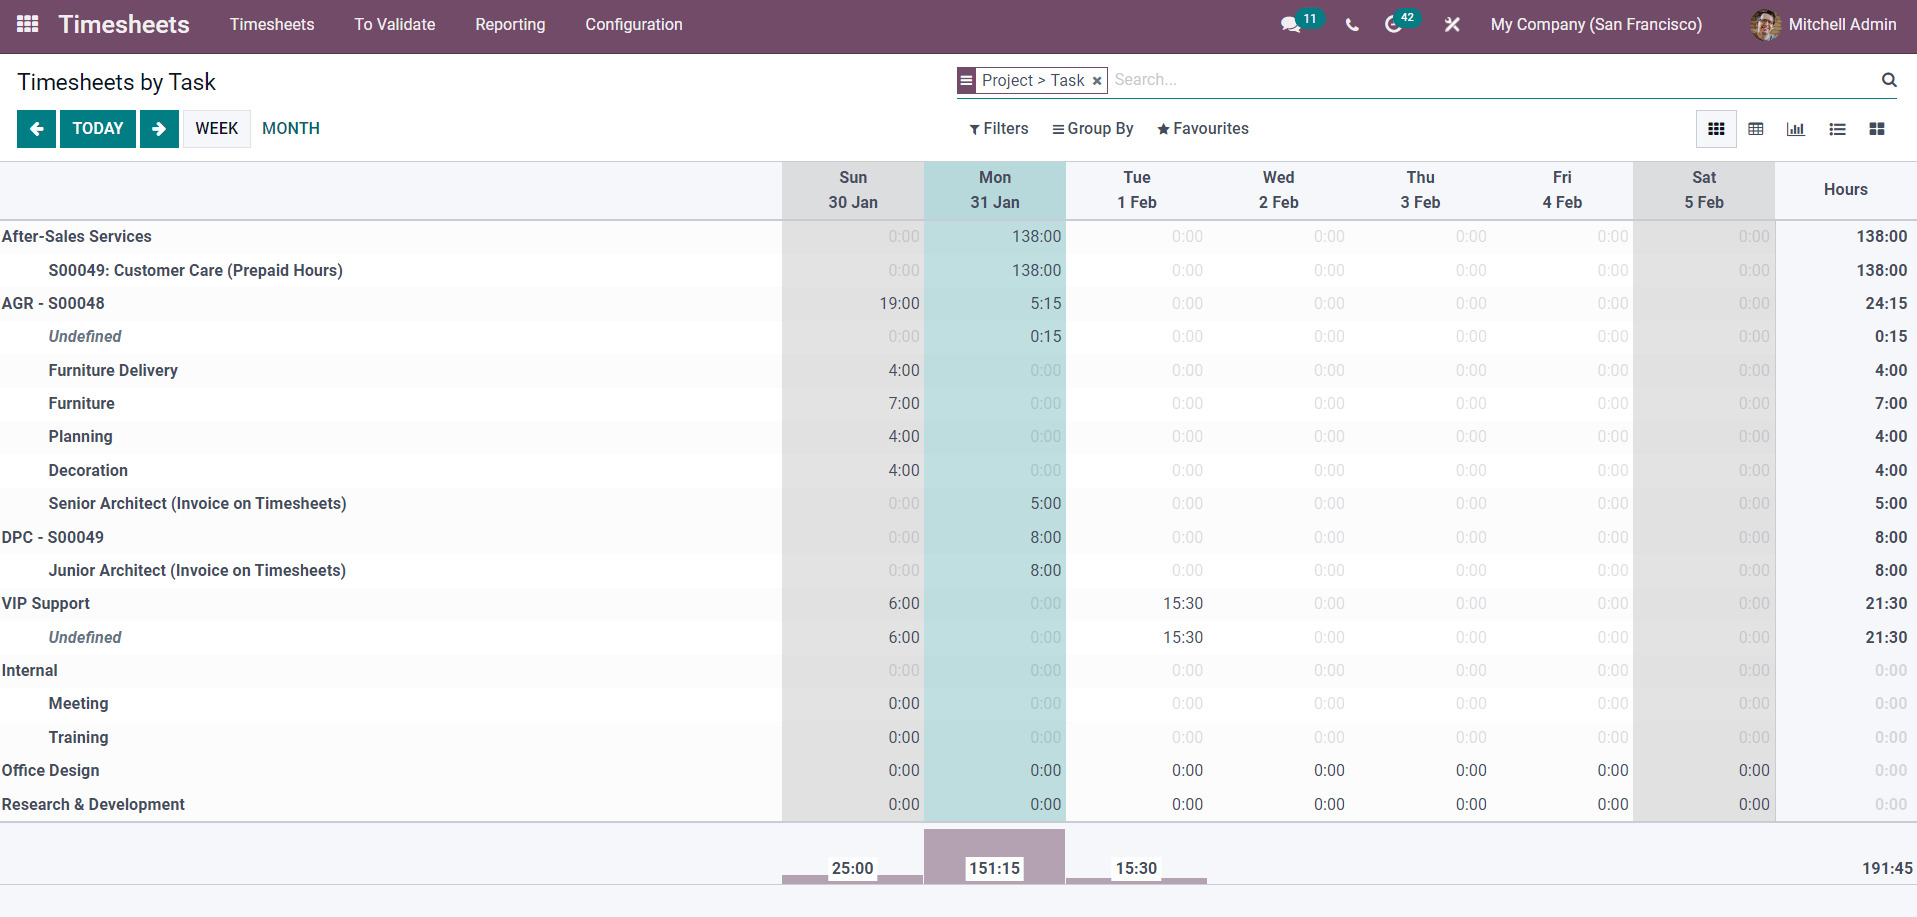Switch to the list view
The image size is (1917, 917).
1837,128
